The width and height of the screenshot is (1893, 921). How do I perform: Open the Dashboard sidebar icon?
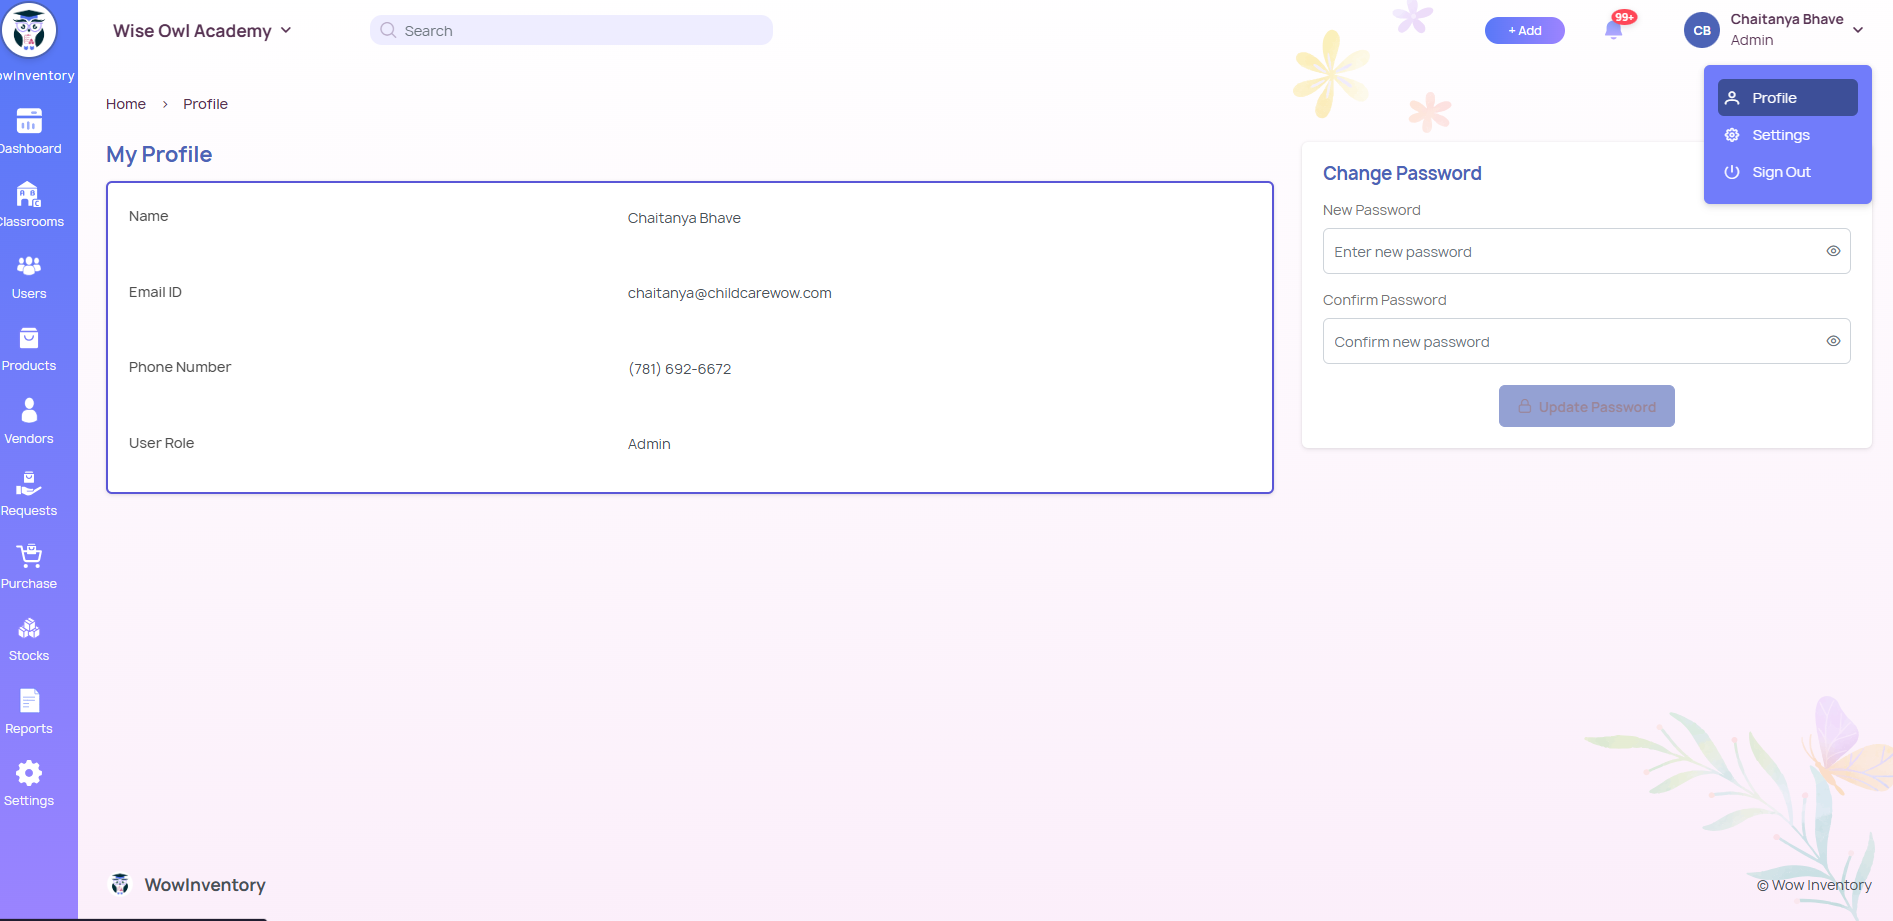click(29, 121)
